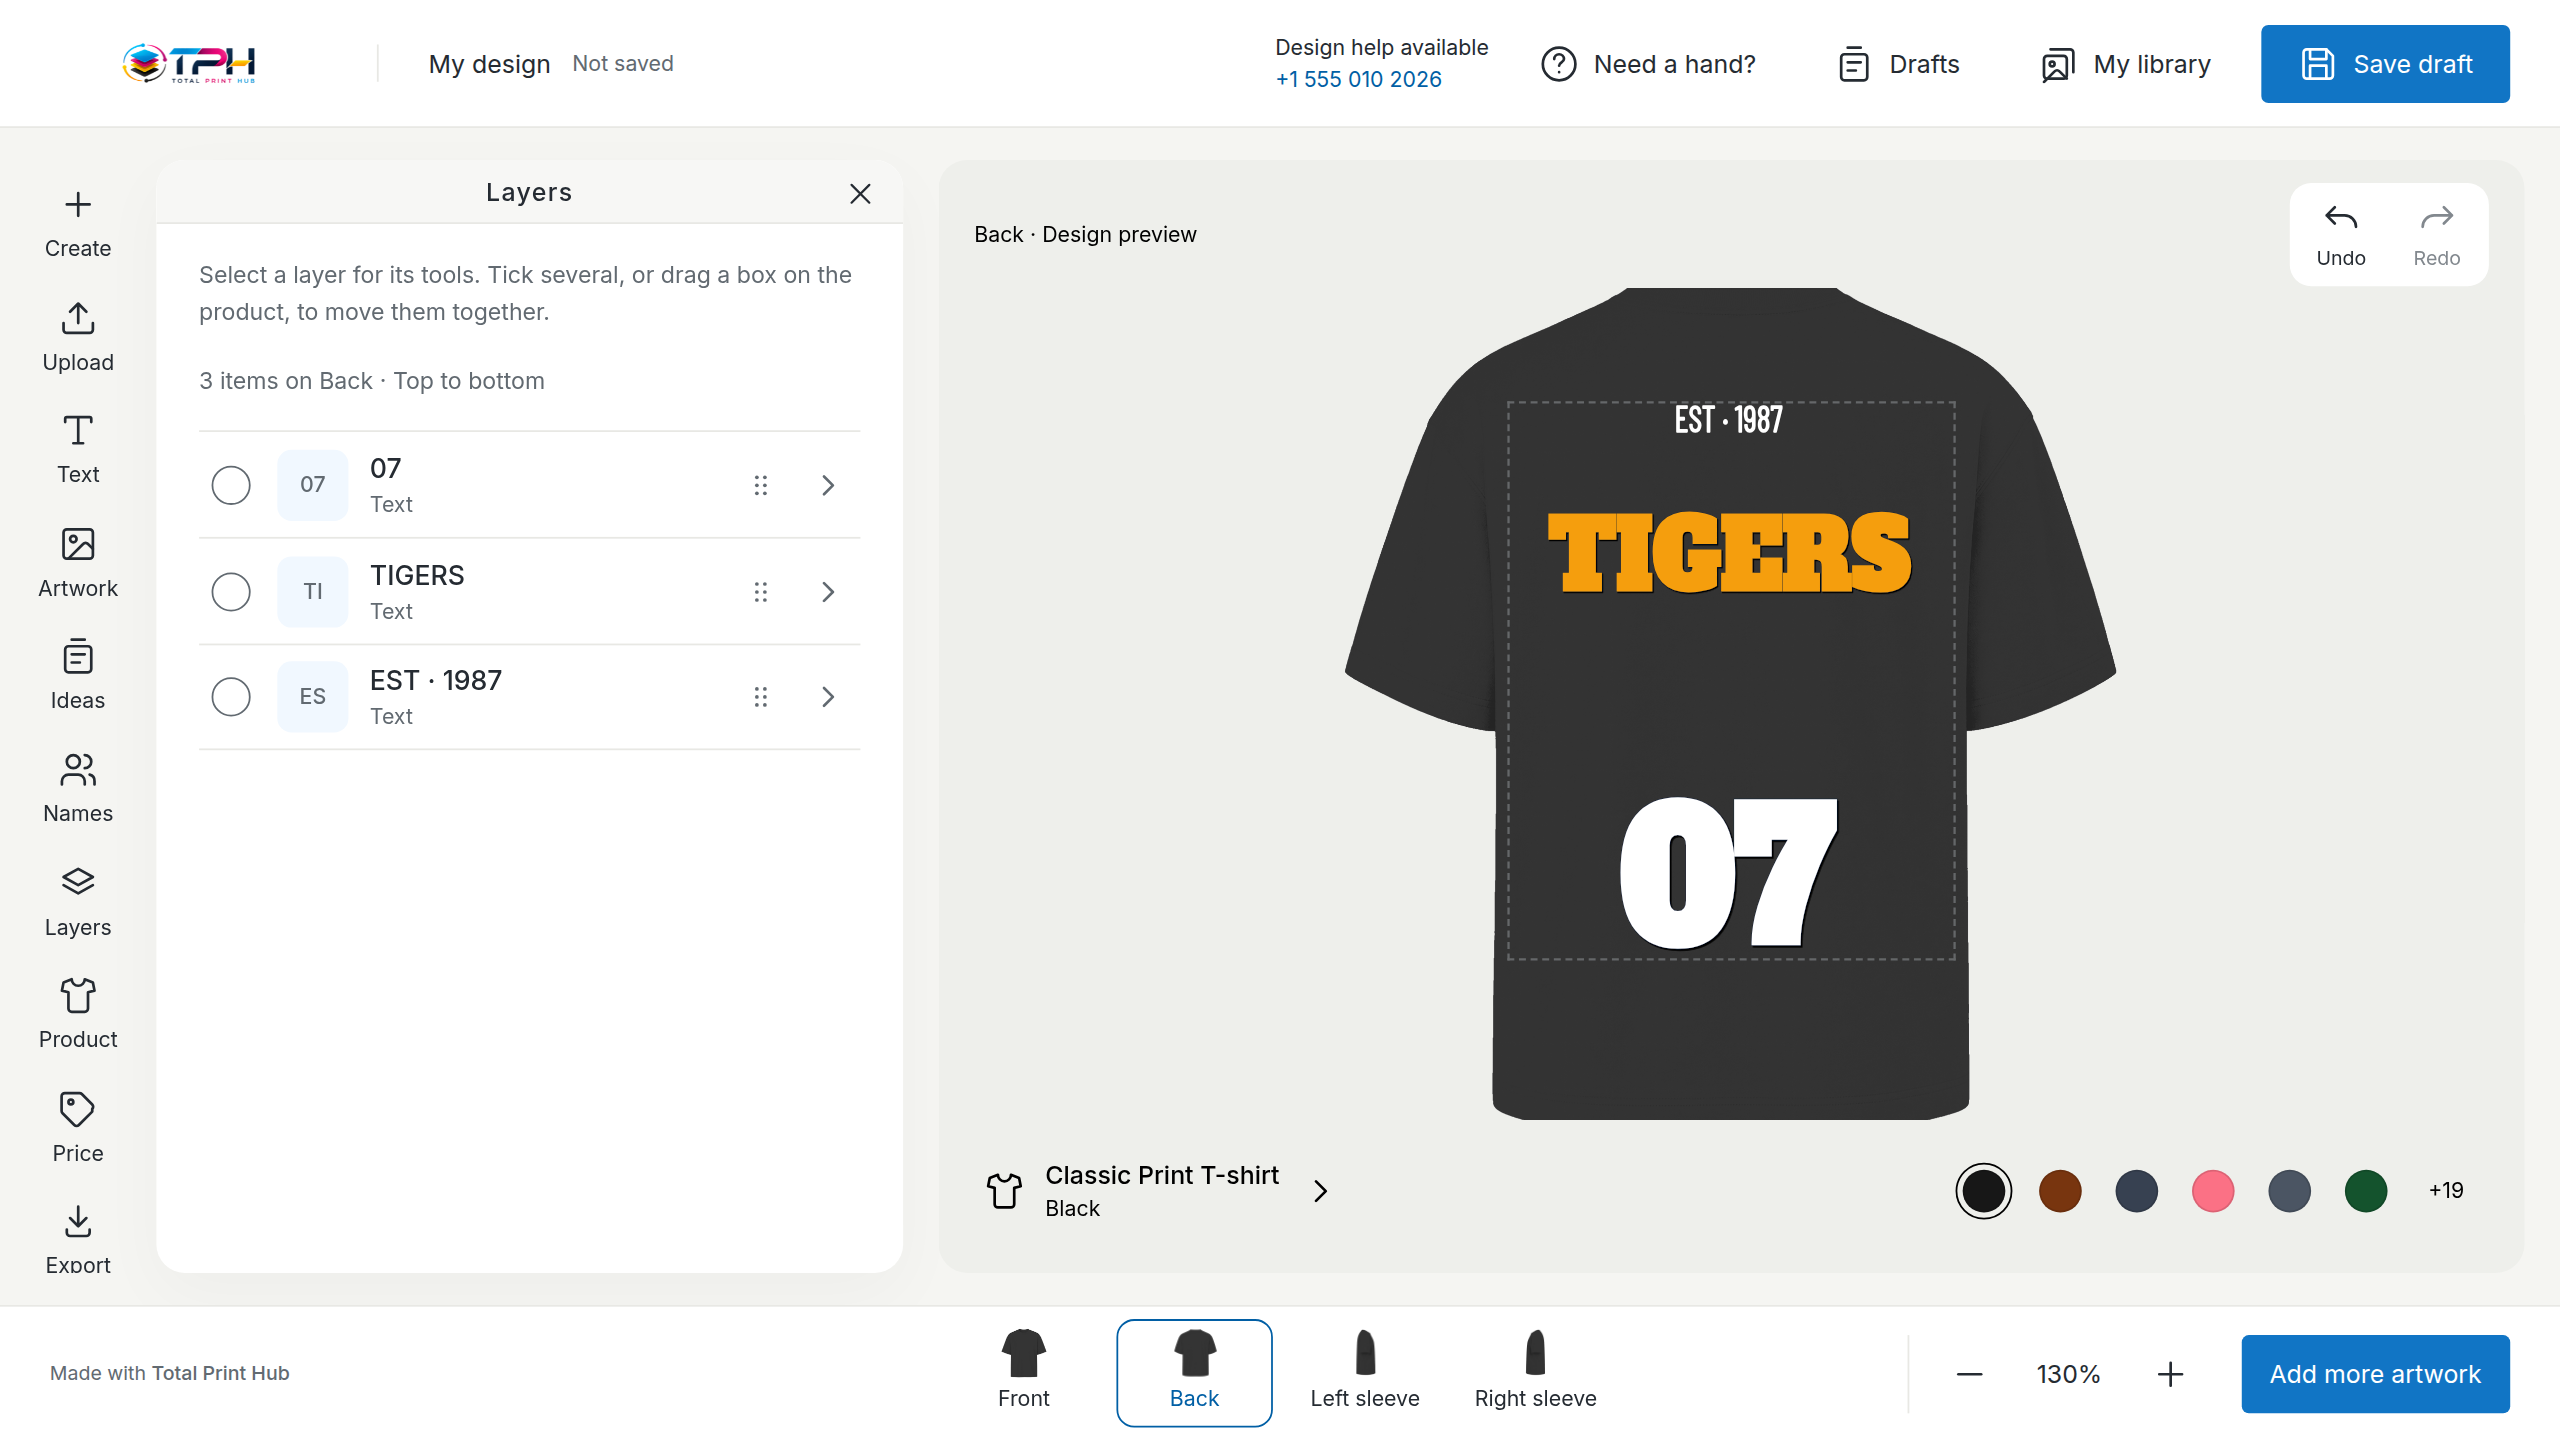The width and height of the screenshot is (2560, 1440).
Task: Open My library
Action: pyautogui.click(x=2126, y=64)
